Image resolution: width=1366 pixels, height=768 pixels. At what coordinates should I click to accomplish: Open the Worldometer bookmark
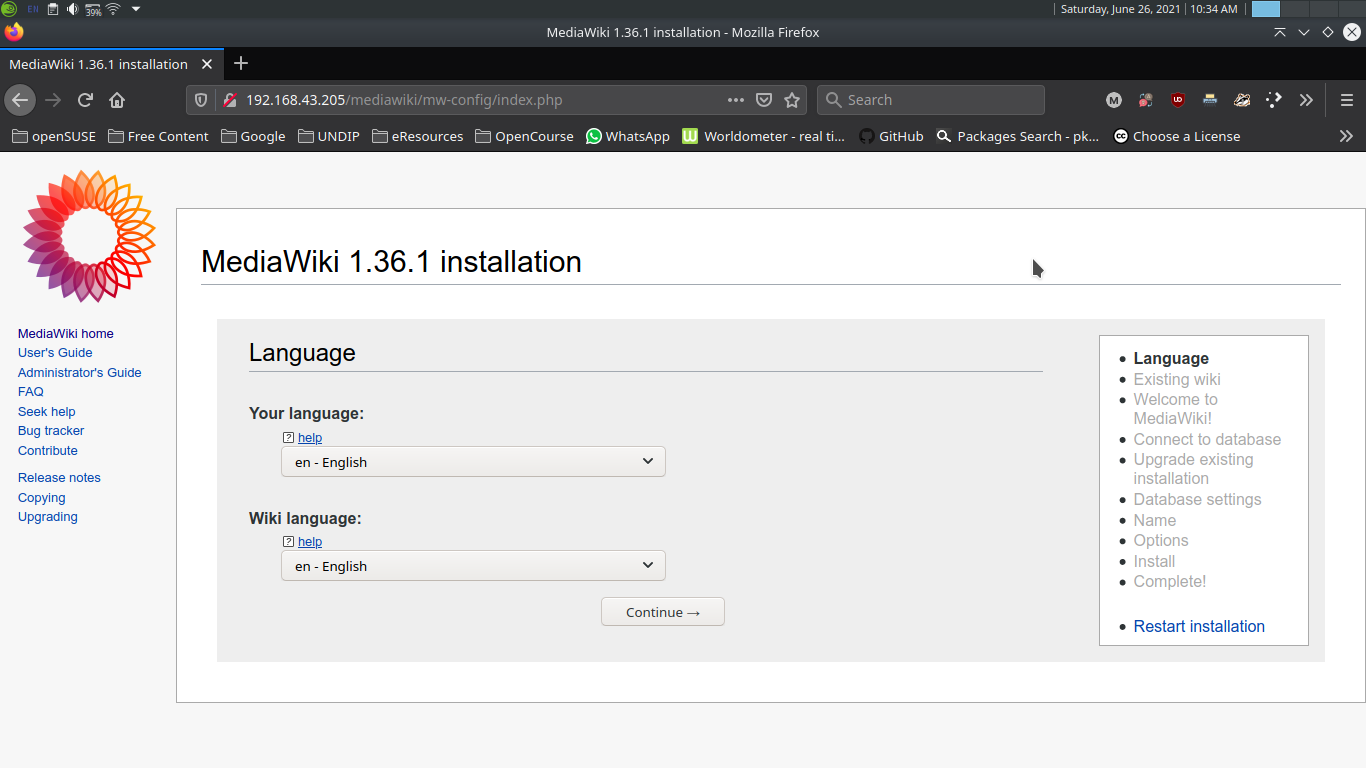tap(764, 136)
